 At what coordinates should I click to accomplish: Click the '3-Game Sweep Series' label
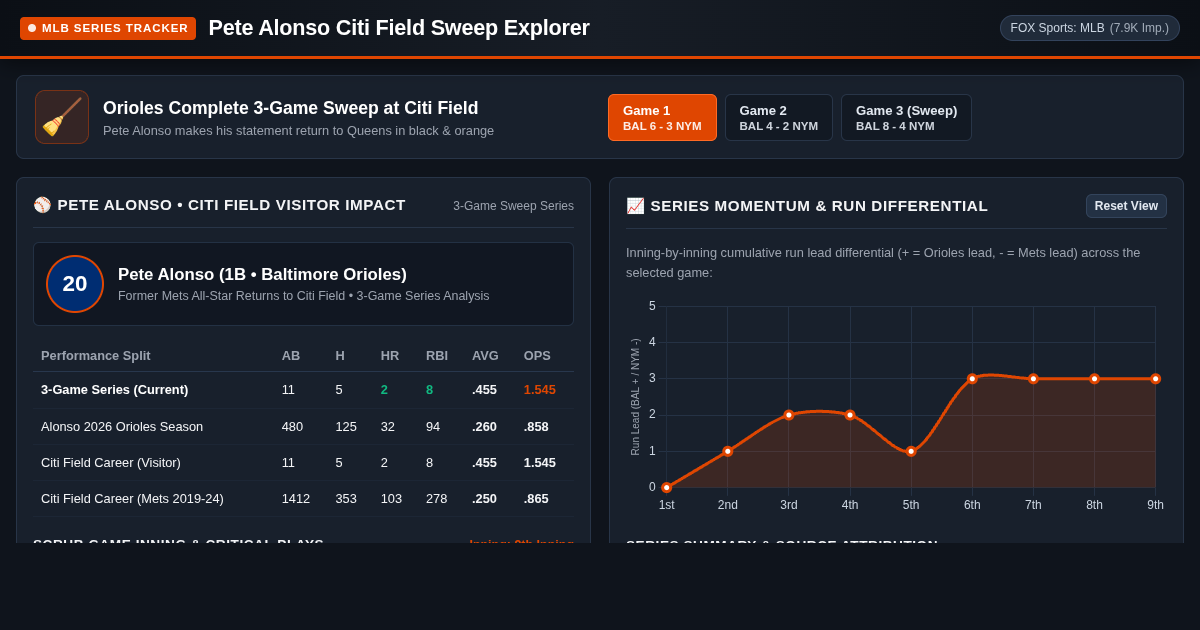click(x=513, y=206)
